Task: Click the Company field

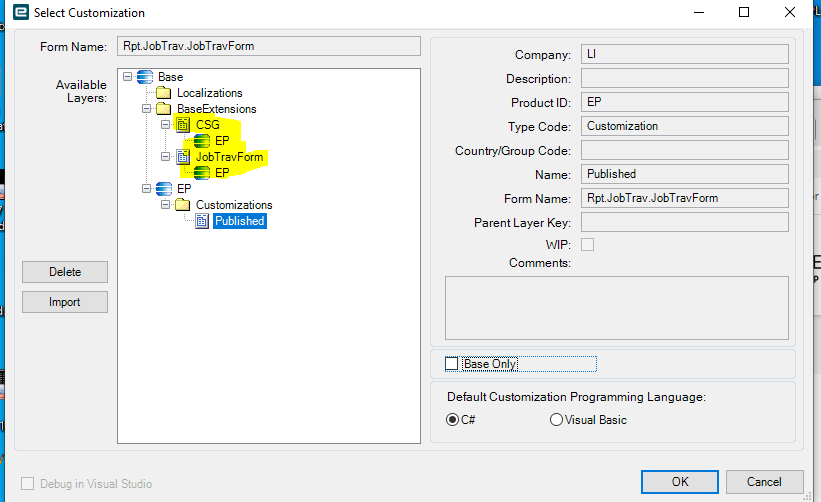Action: [684, 54]
